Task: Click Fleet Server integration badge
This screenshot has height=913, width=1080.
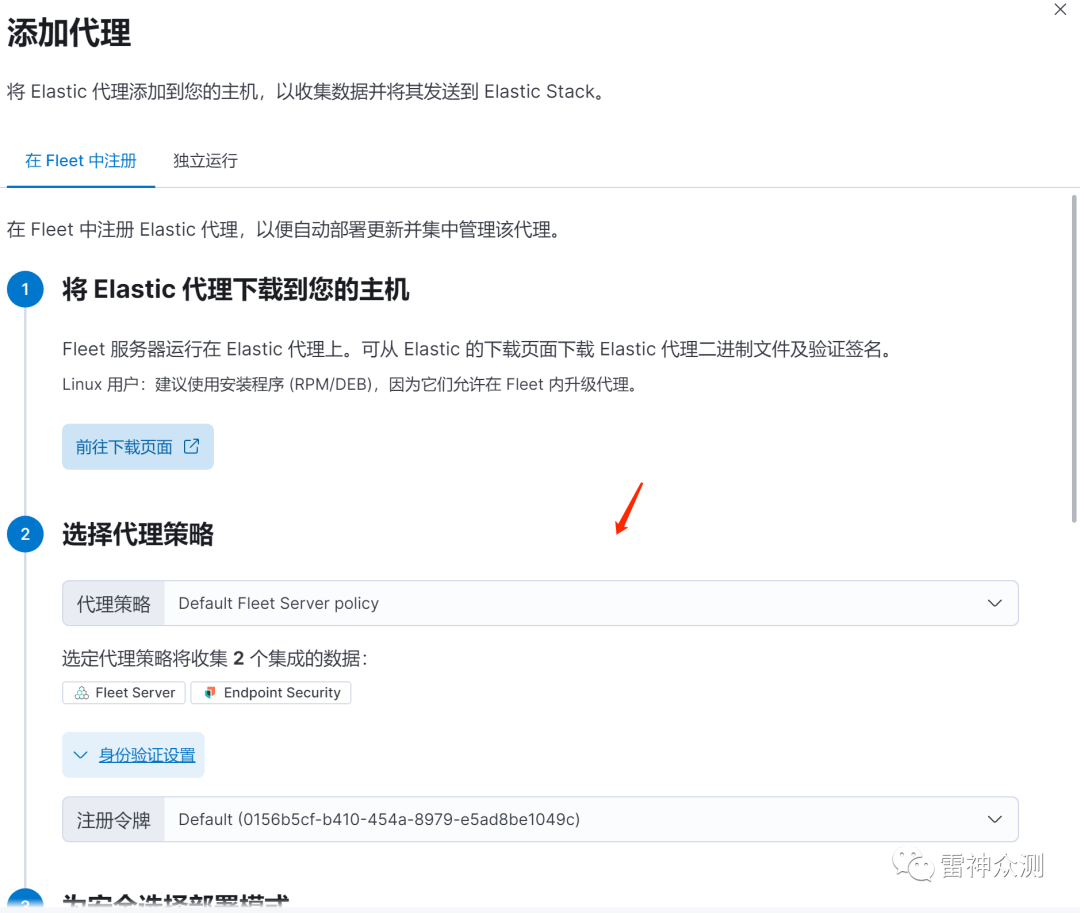Action: point(124,693)
